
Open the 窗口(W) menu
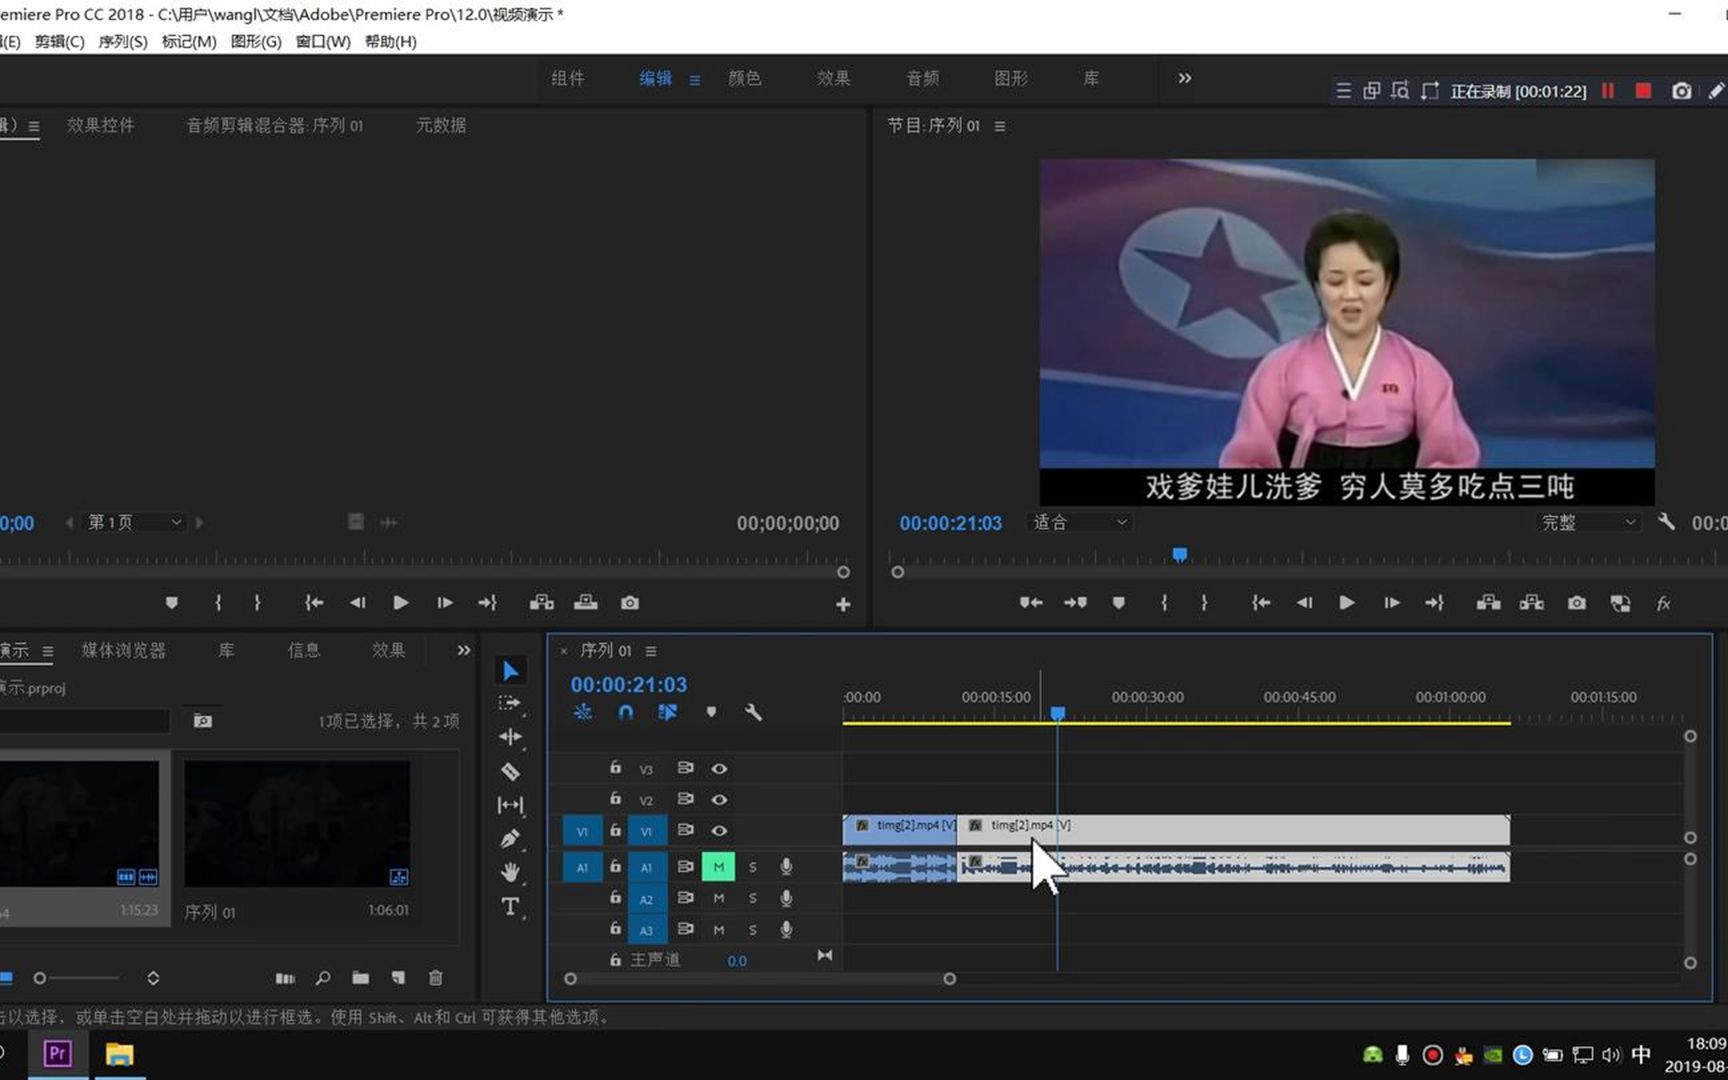coord(323,41)
